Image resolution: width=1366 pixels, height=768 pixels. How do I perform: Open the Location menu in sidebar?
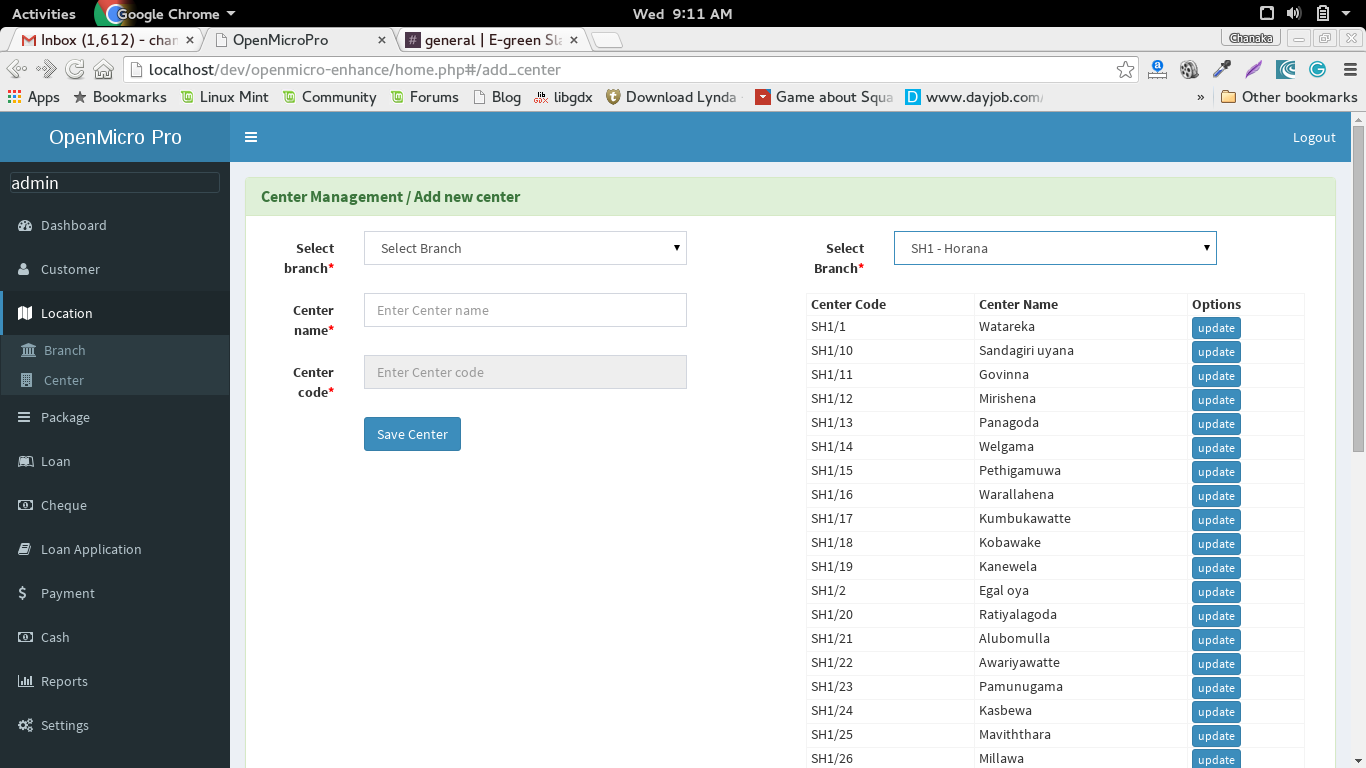[x=115, y=313]
